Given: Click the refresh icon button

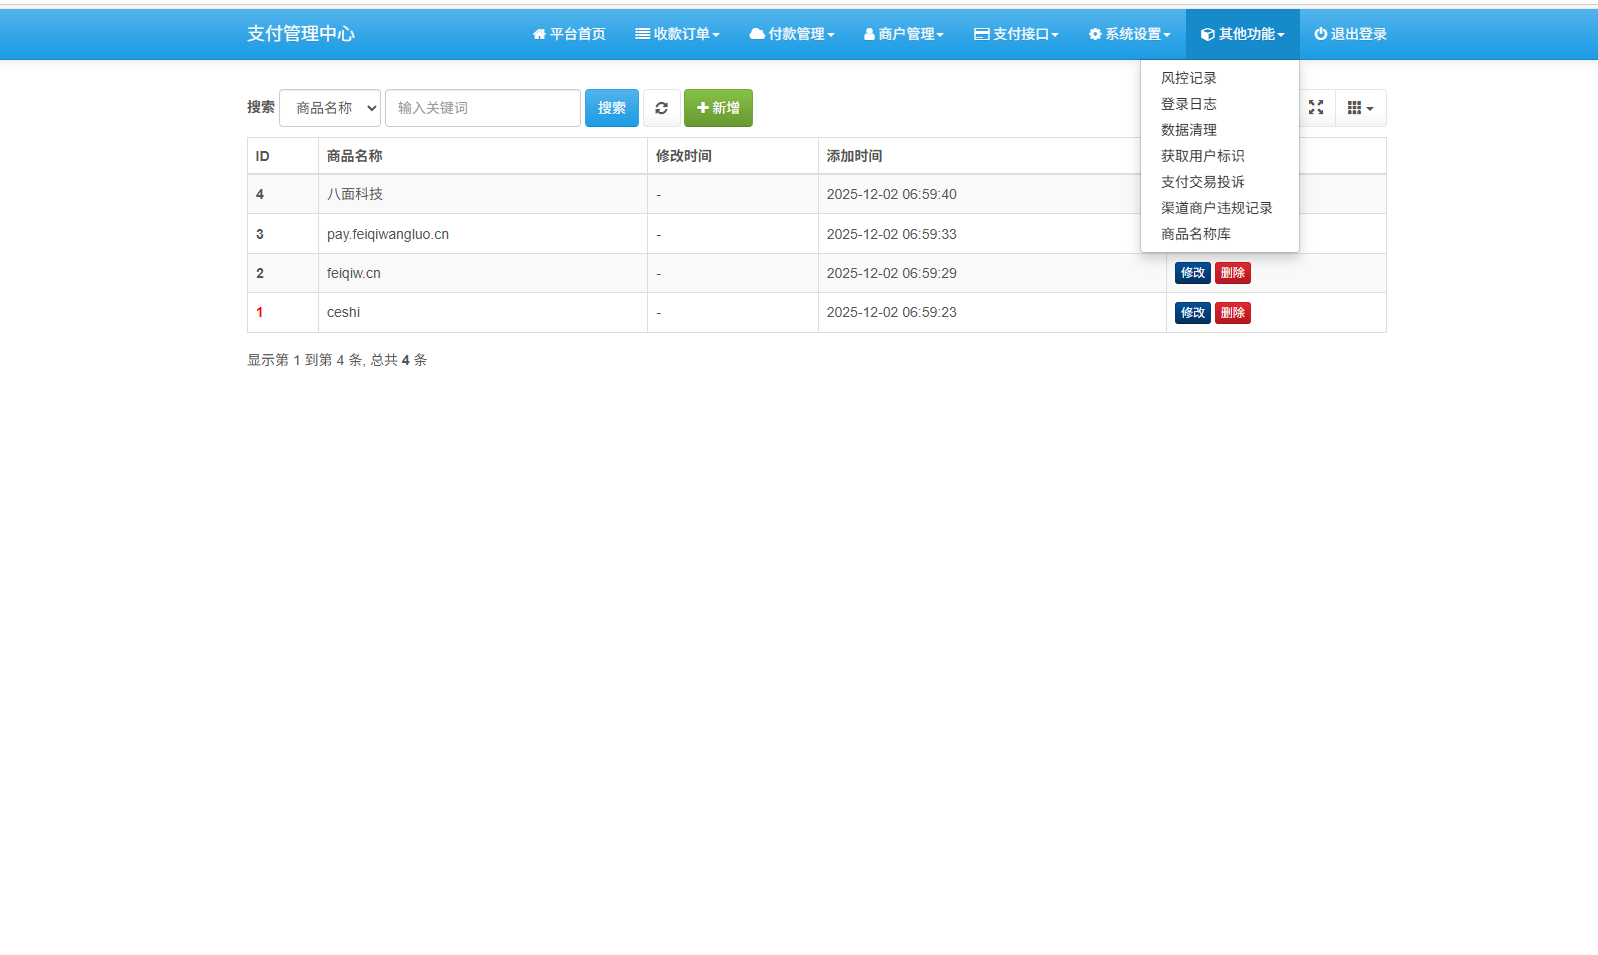Looking at the screenshot, I should [x=661, y=108].
